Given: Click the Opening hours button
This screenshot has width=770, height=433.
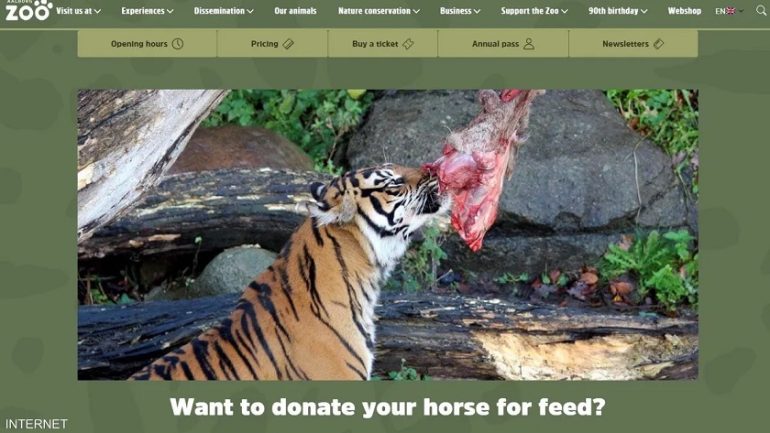Looking at the screenshot, I should coord(147,44).
